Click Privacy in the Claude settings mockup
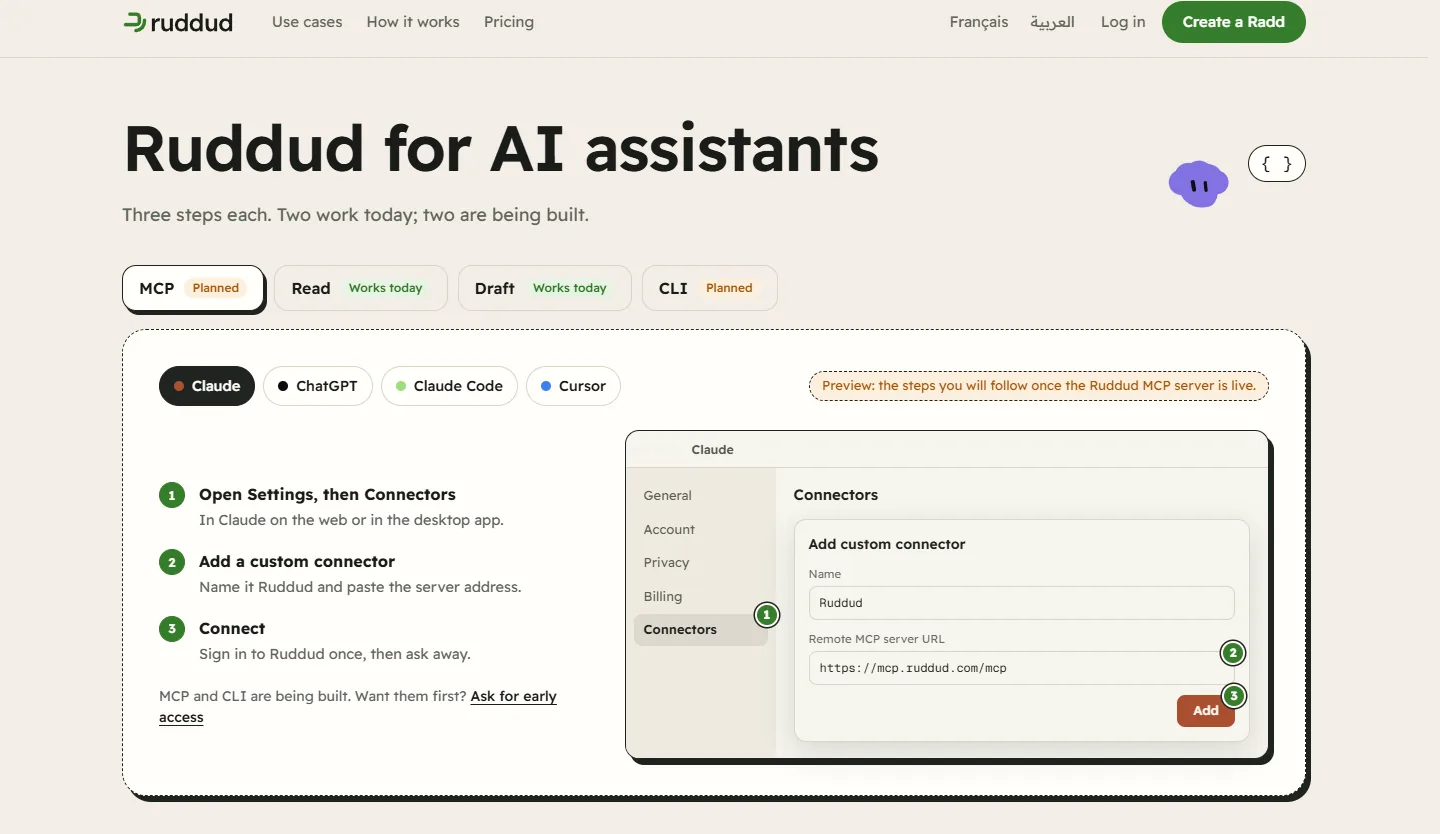The width and height of the screenshot is (1440, 834). tap(667, 562)
